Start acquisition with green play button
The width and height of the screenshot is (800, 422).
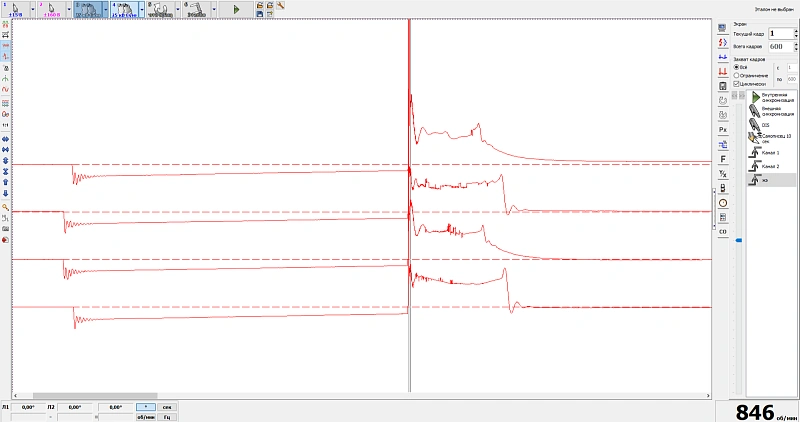point(236,9)
